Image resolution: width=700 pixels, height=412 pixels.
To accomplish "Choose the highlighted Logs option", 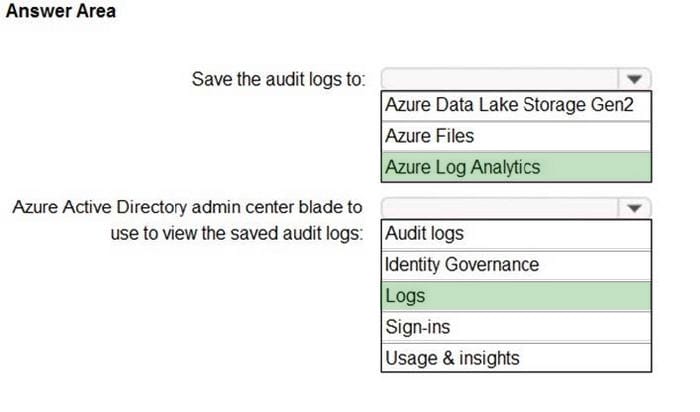I will 516,296.
